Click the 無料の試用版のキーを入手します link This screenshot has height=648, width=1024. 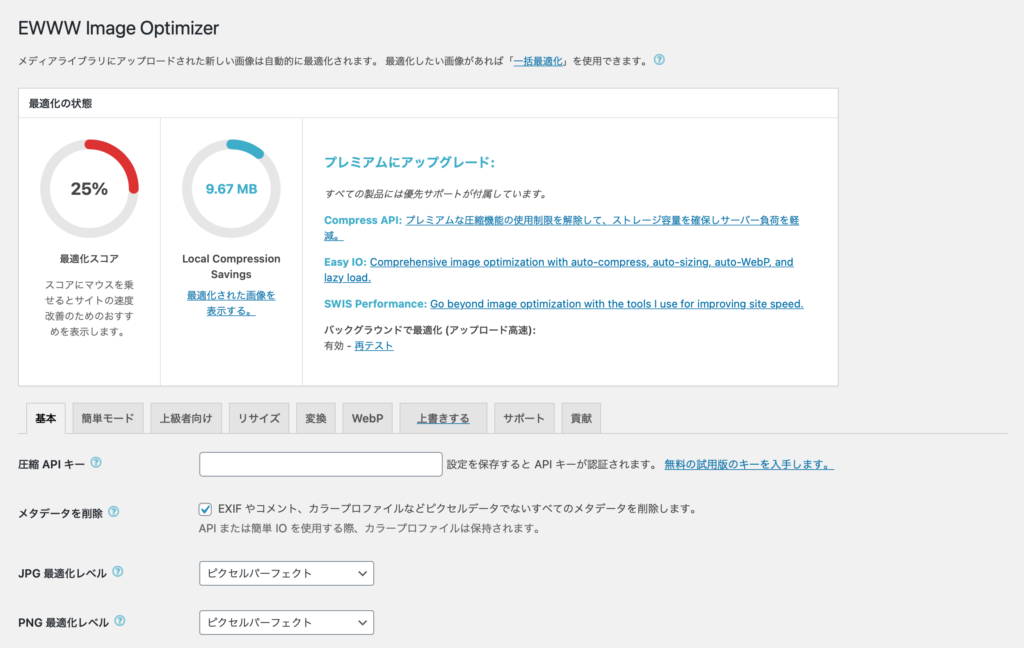click(x=749, y=464)
